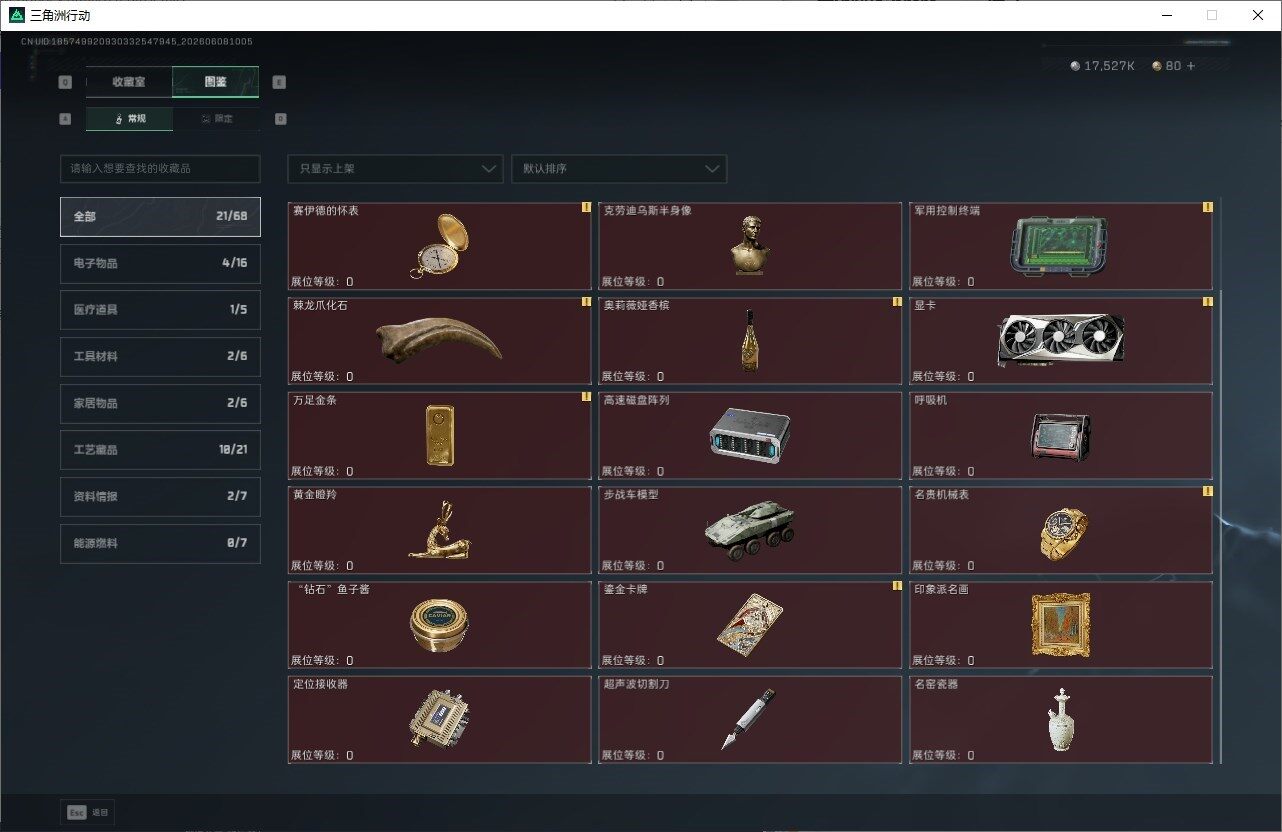Viewport: 1282px width, 832px height.
Task: Click the E key hint beside 图鉴
Action: 279,82
